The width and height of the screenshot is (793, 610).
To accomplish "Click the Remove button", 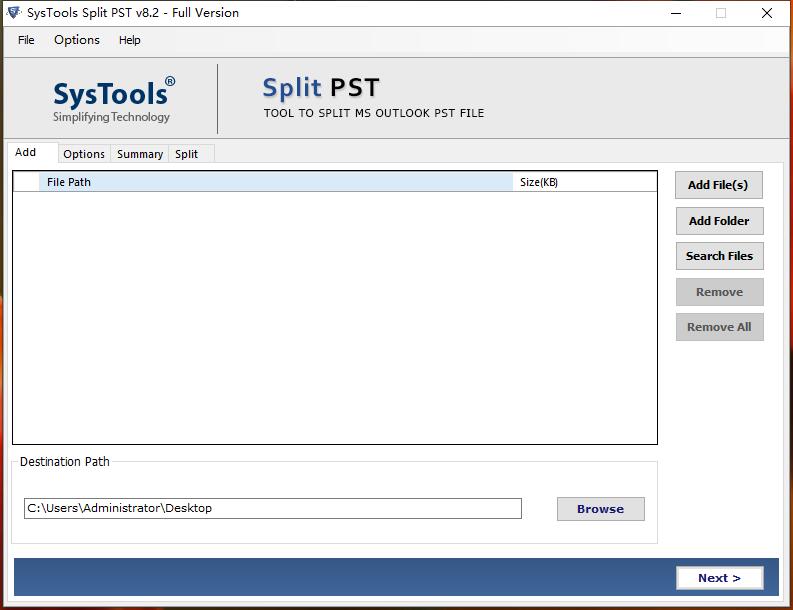I will (719, 292).
